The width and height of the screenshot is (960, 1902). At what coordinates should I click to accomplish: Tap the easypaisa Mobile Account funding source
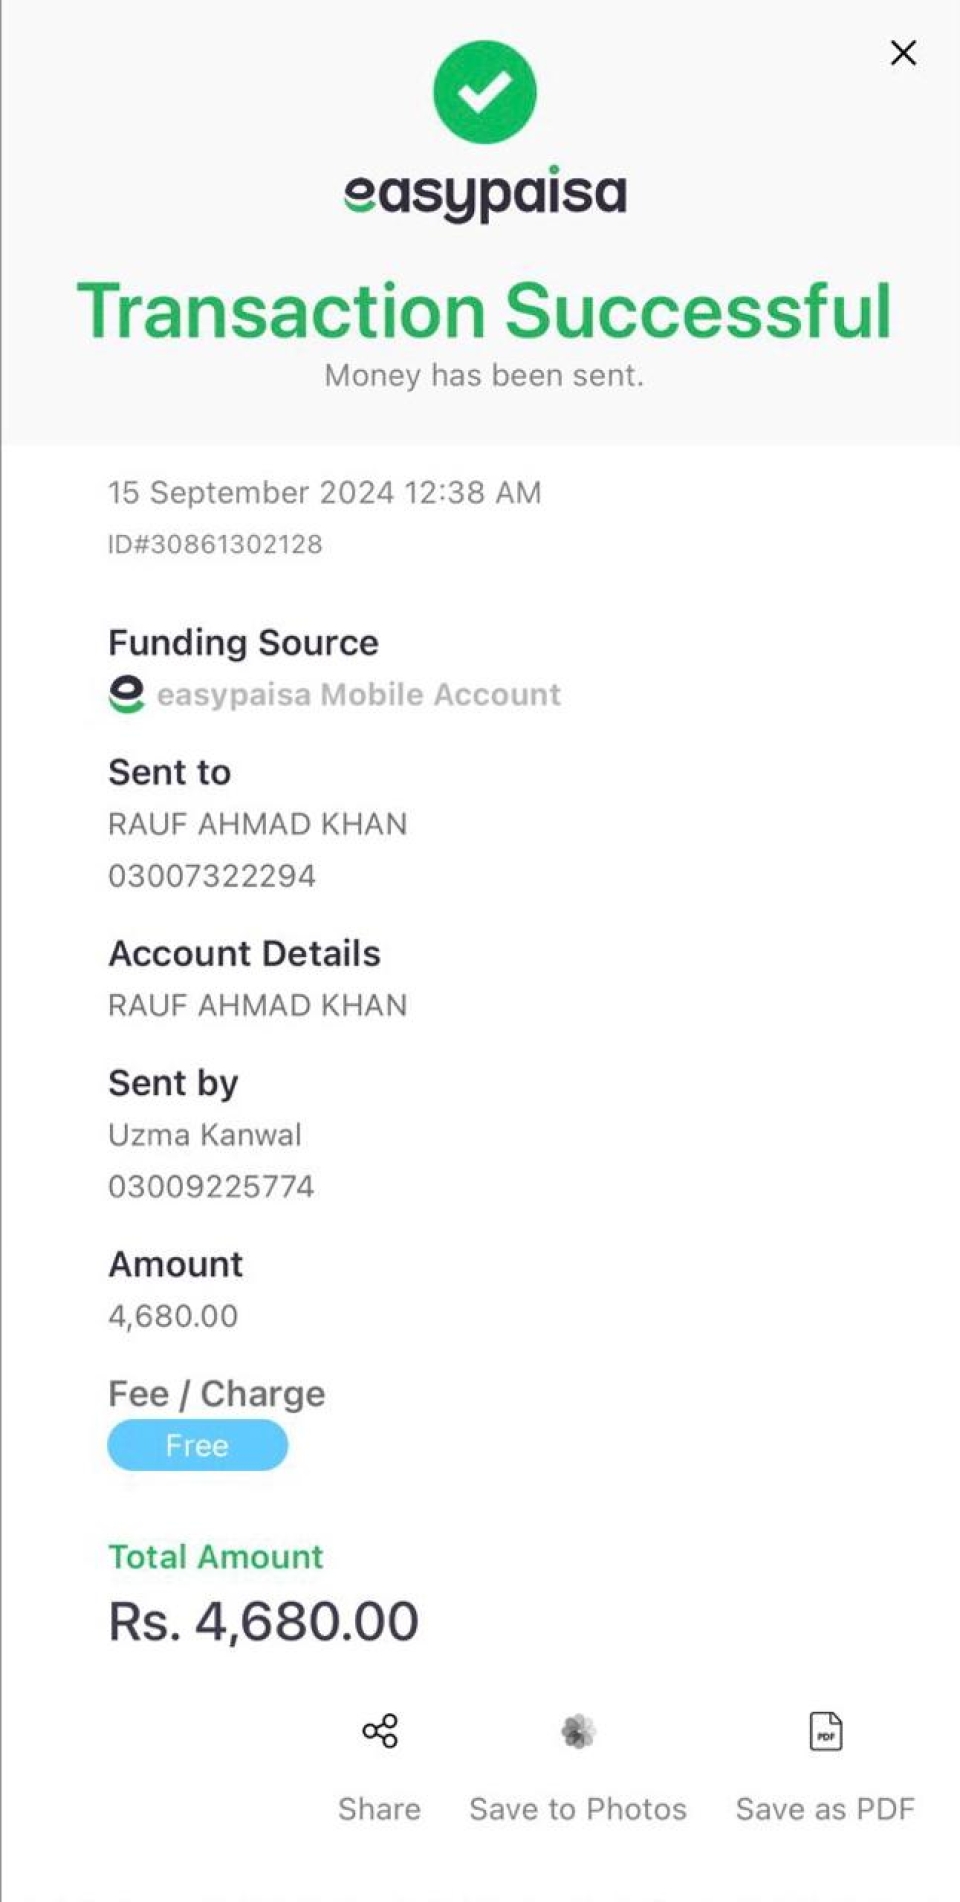[358, 694]
